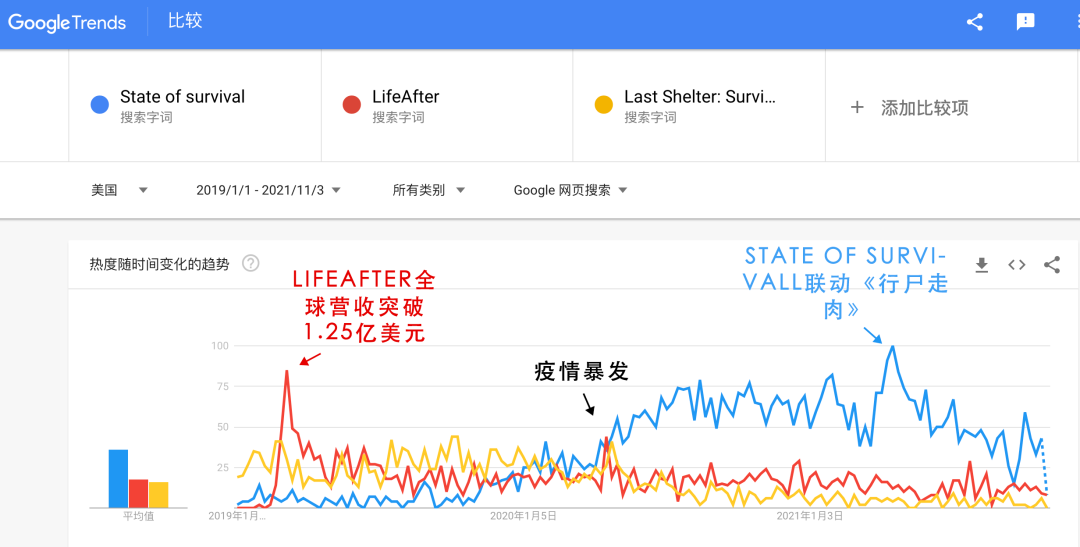
Task: Open the 2019/1/1 - 2021/11/3 date range dropdown
Action: [x=268, y=190]
